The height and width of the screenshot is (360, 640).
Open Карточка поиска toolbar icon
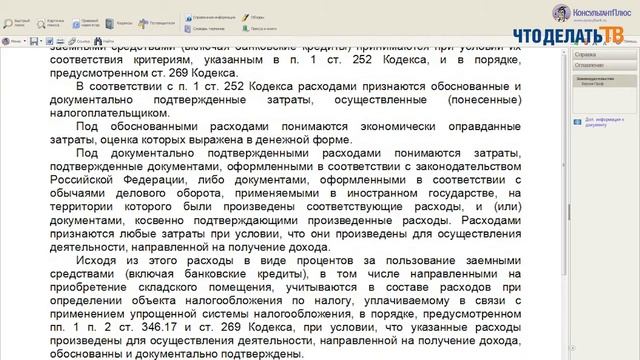(41, 24)
